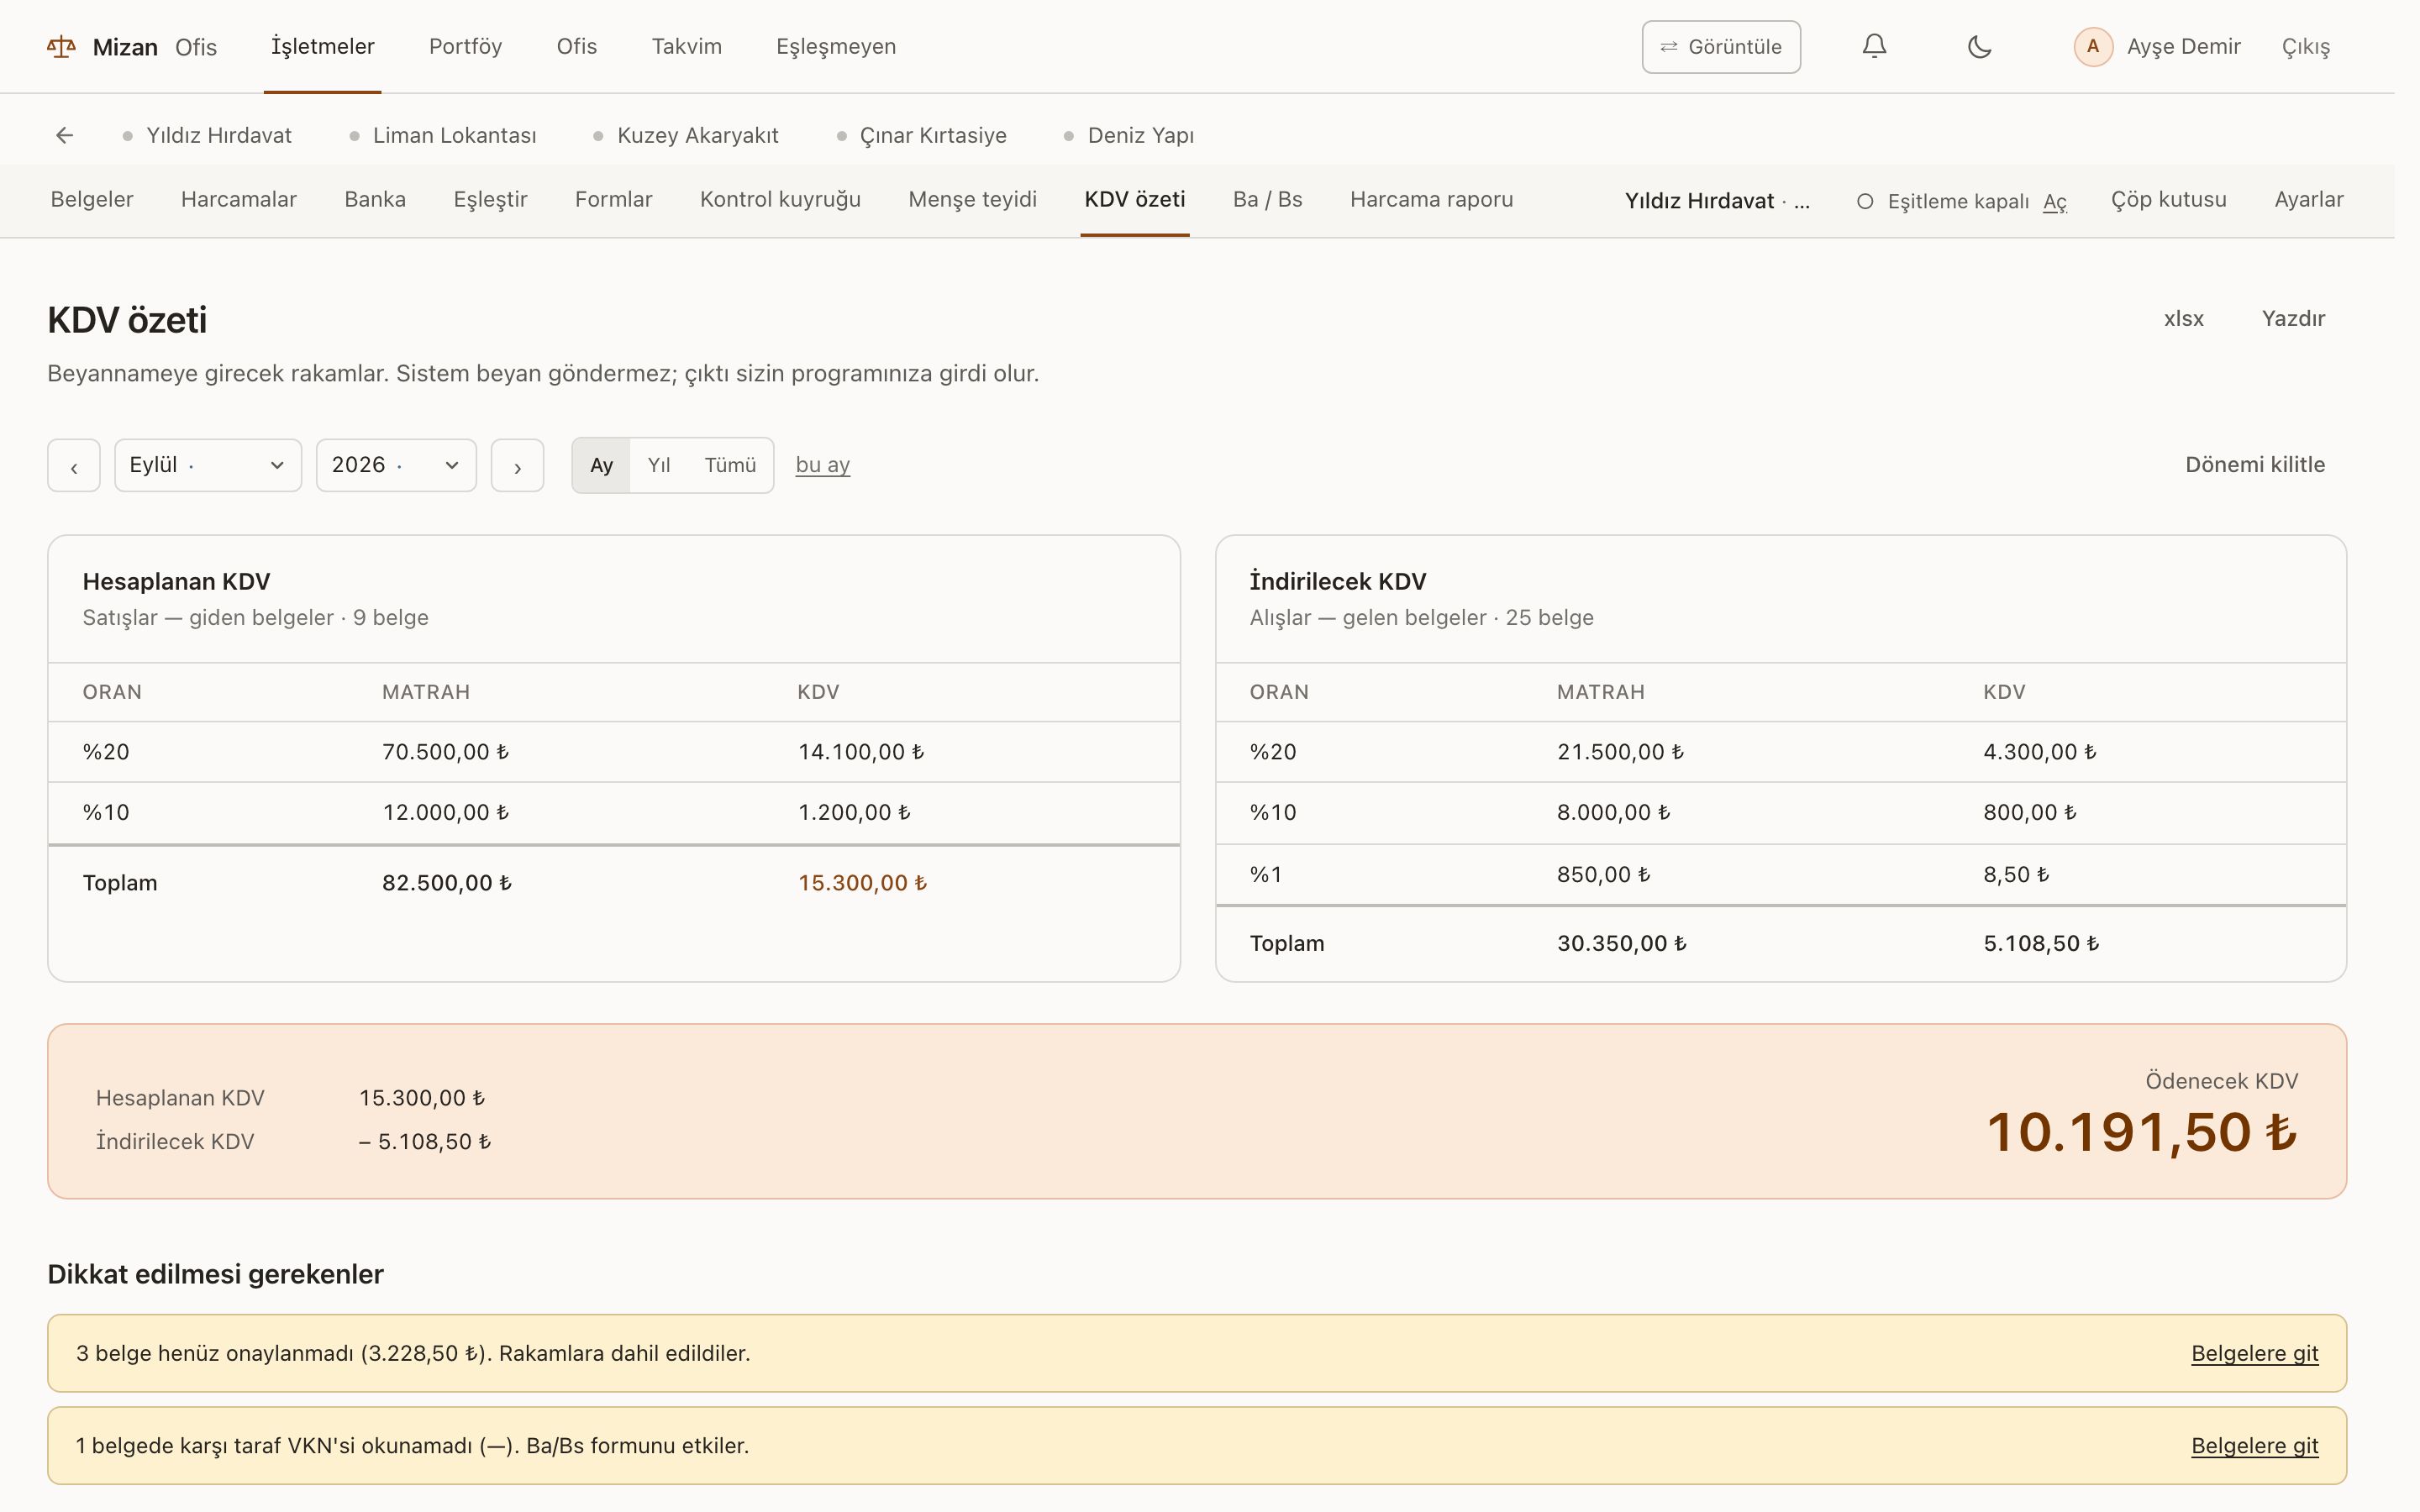Select the Kuzey Akaryakıt business
This screenshot has width=2420, height=1512.
(686, 135)
